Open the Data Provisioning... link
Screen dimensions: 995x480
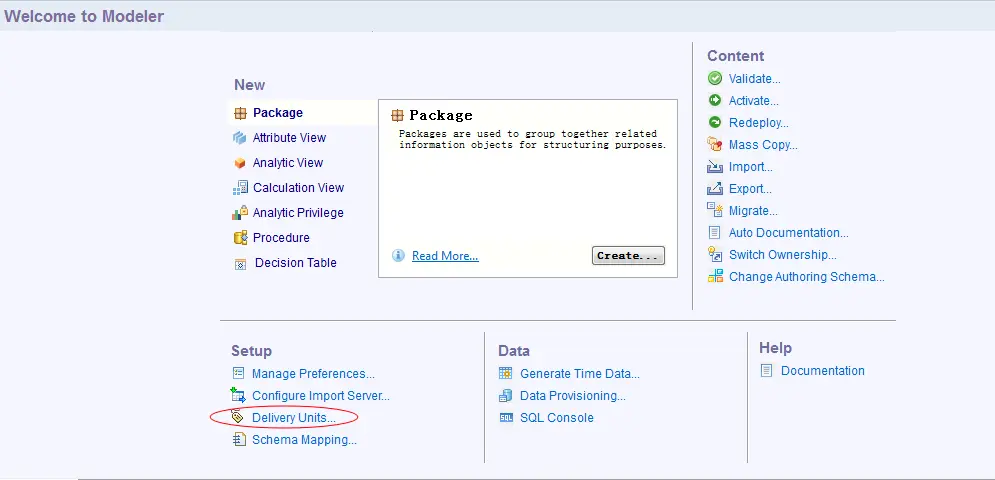pos(572,396)
